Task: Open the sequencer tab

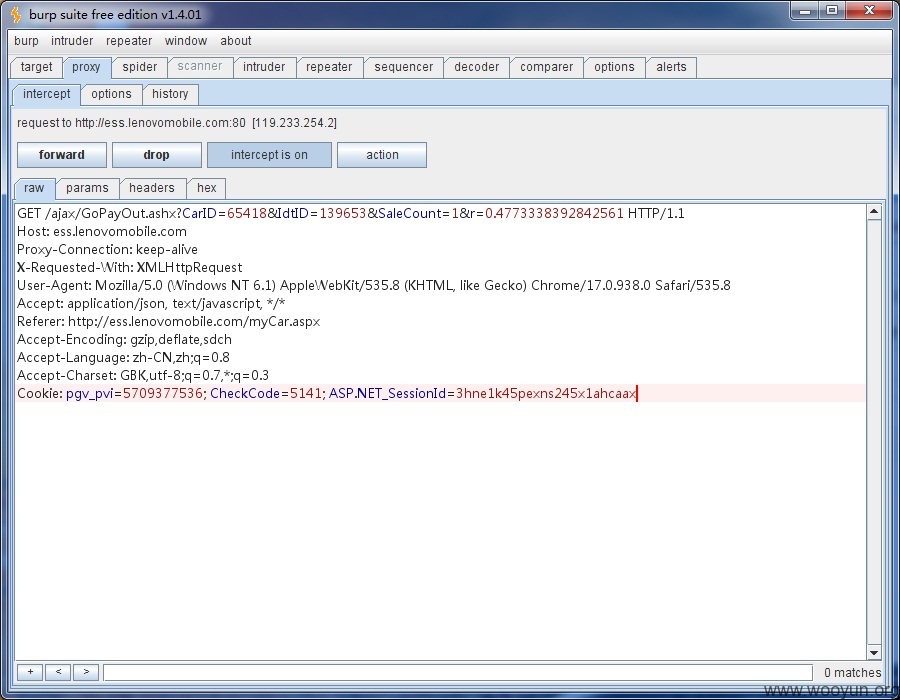Action: (404, 67)
